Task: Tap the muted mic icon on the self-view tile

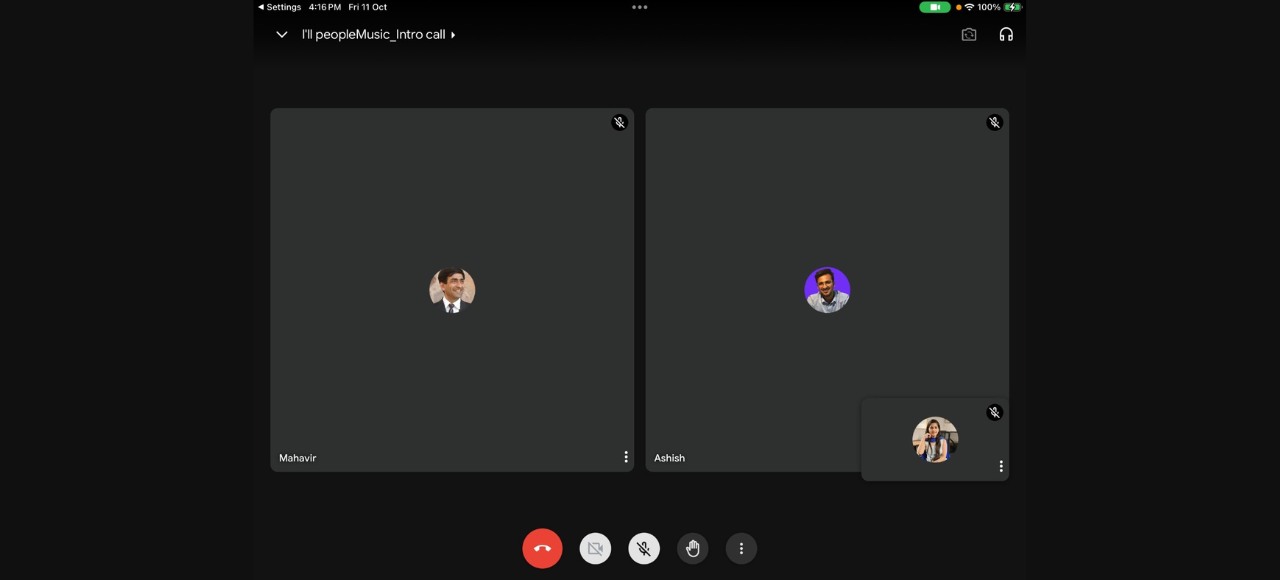Action: 994,412
